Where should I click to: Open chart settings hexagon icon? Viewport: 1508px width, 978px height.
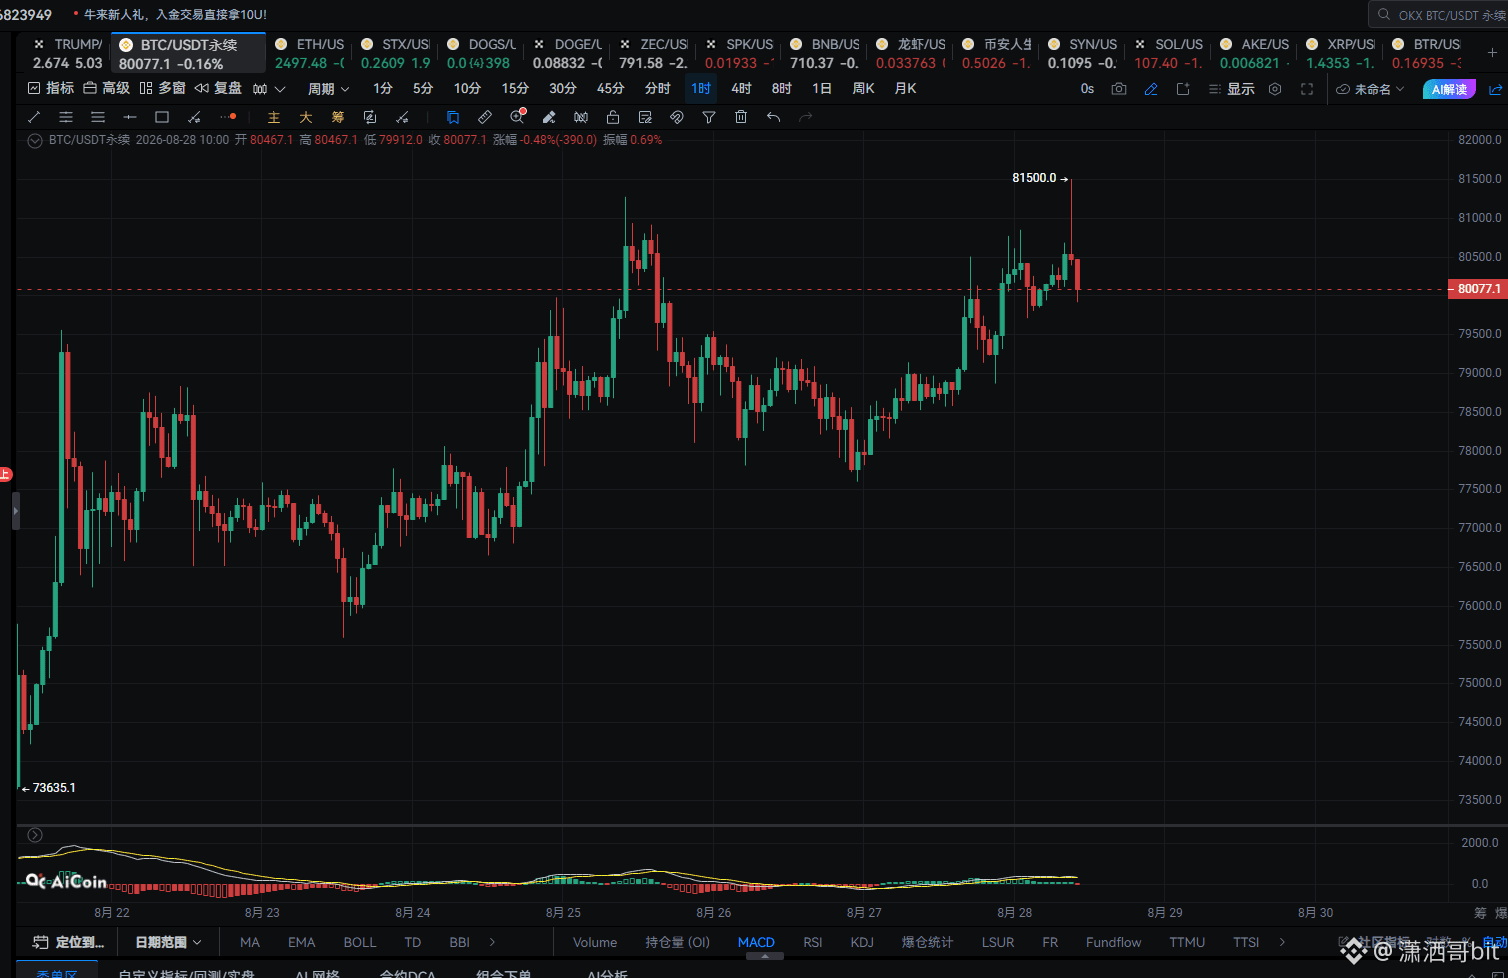pos(1275,89)
